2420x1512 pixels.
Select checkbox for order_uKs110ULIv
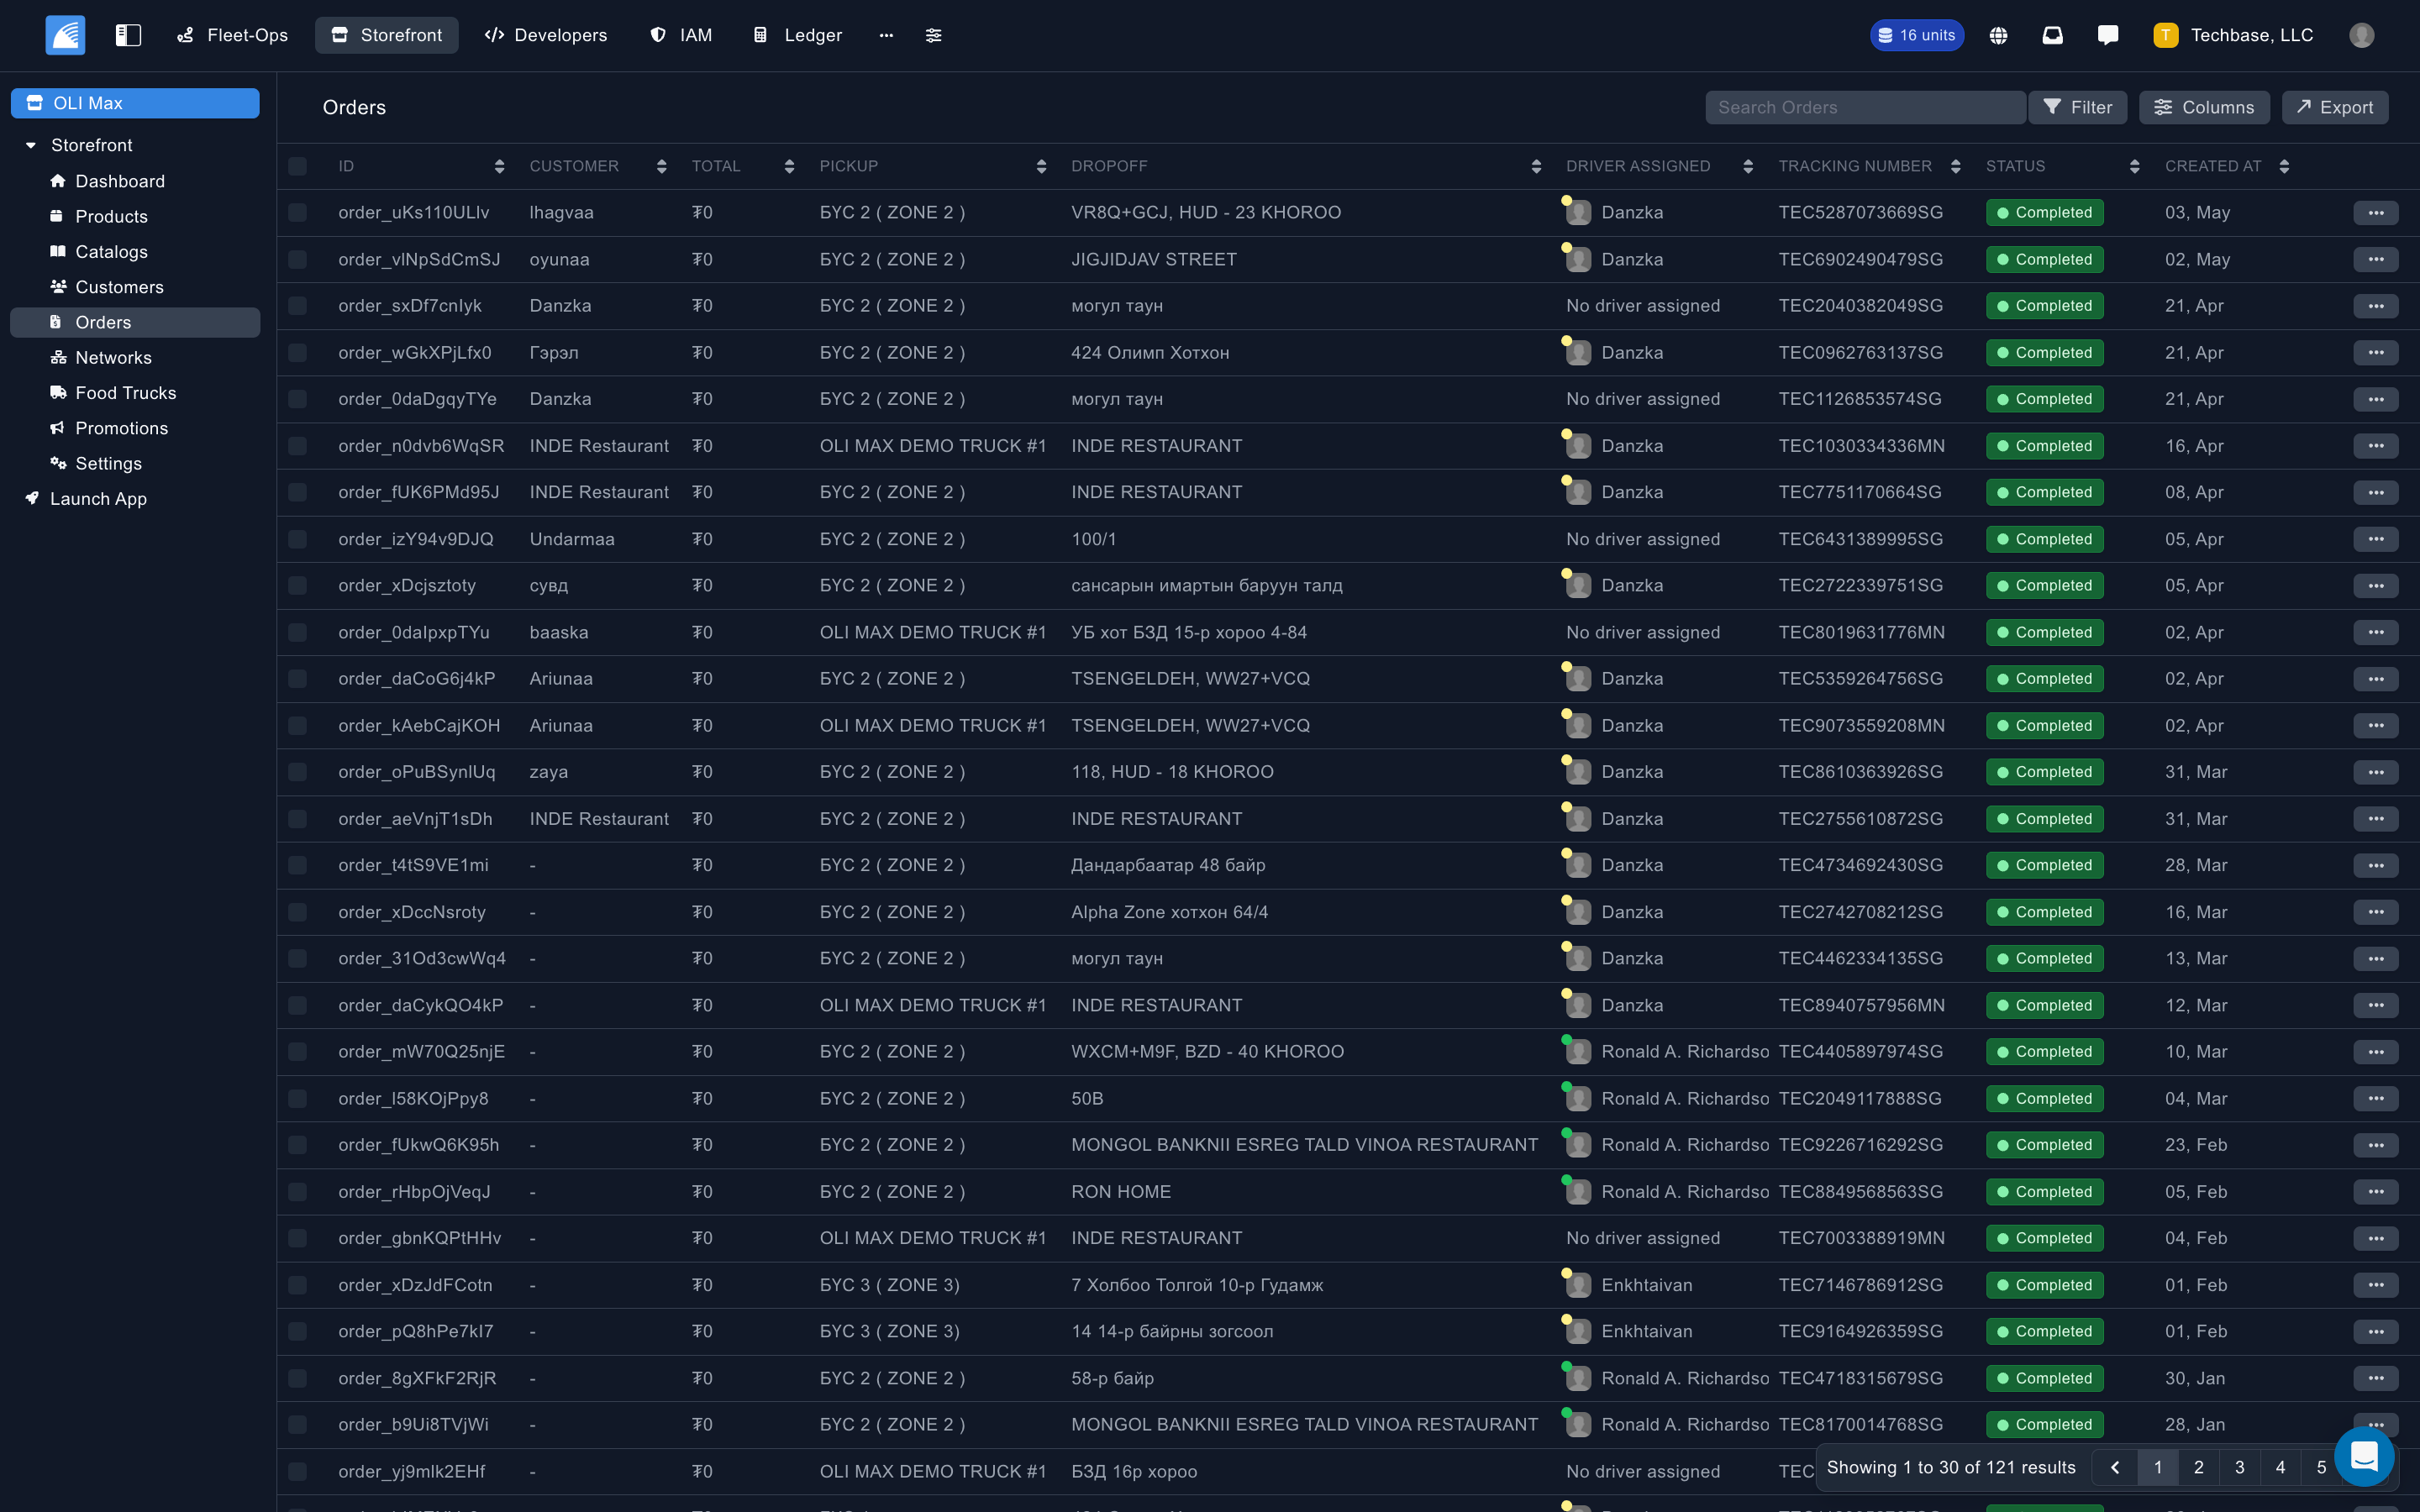pyautogui.click(x=297, y=212)
